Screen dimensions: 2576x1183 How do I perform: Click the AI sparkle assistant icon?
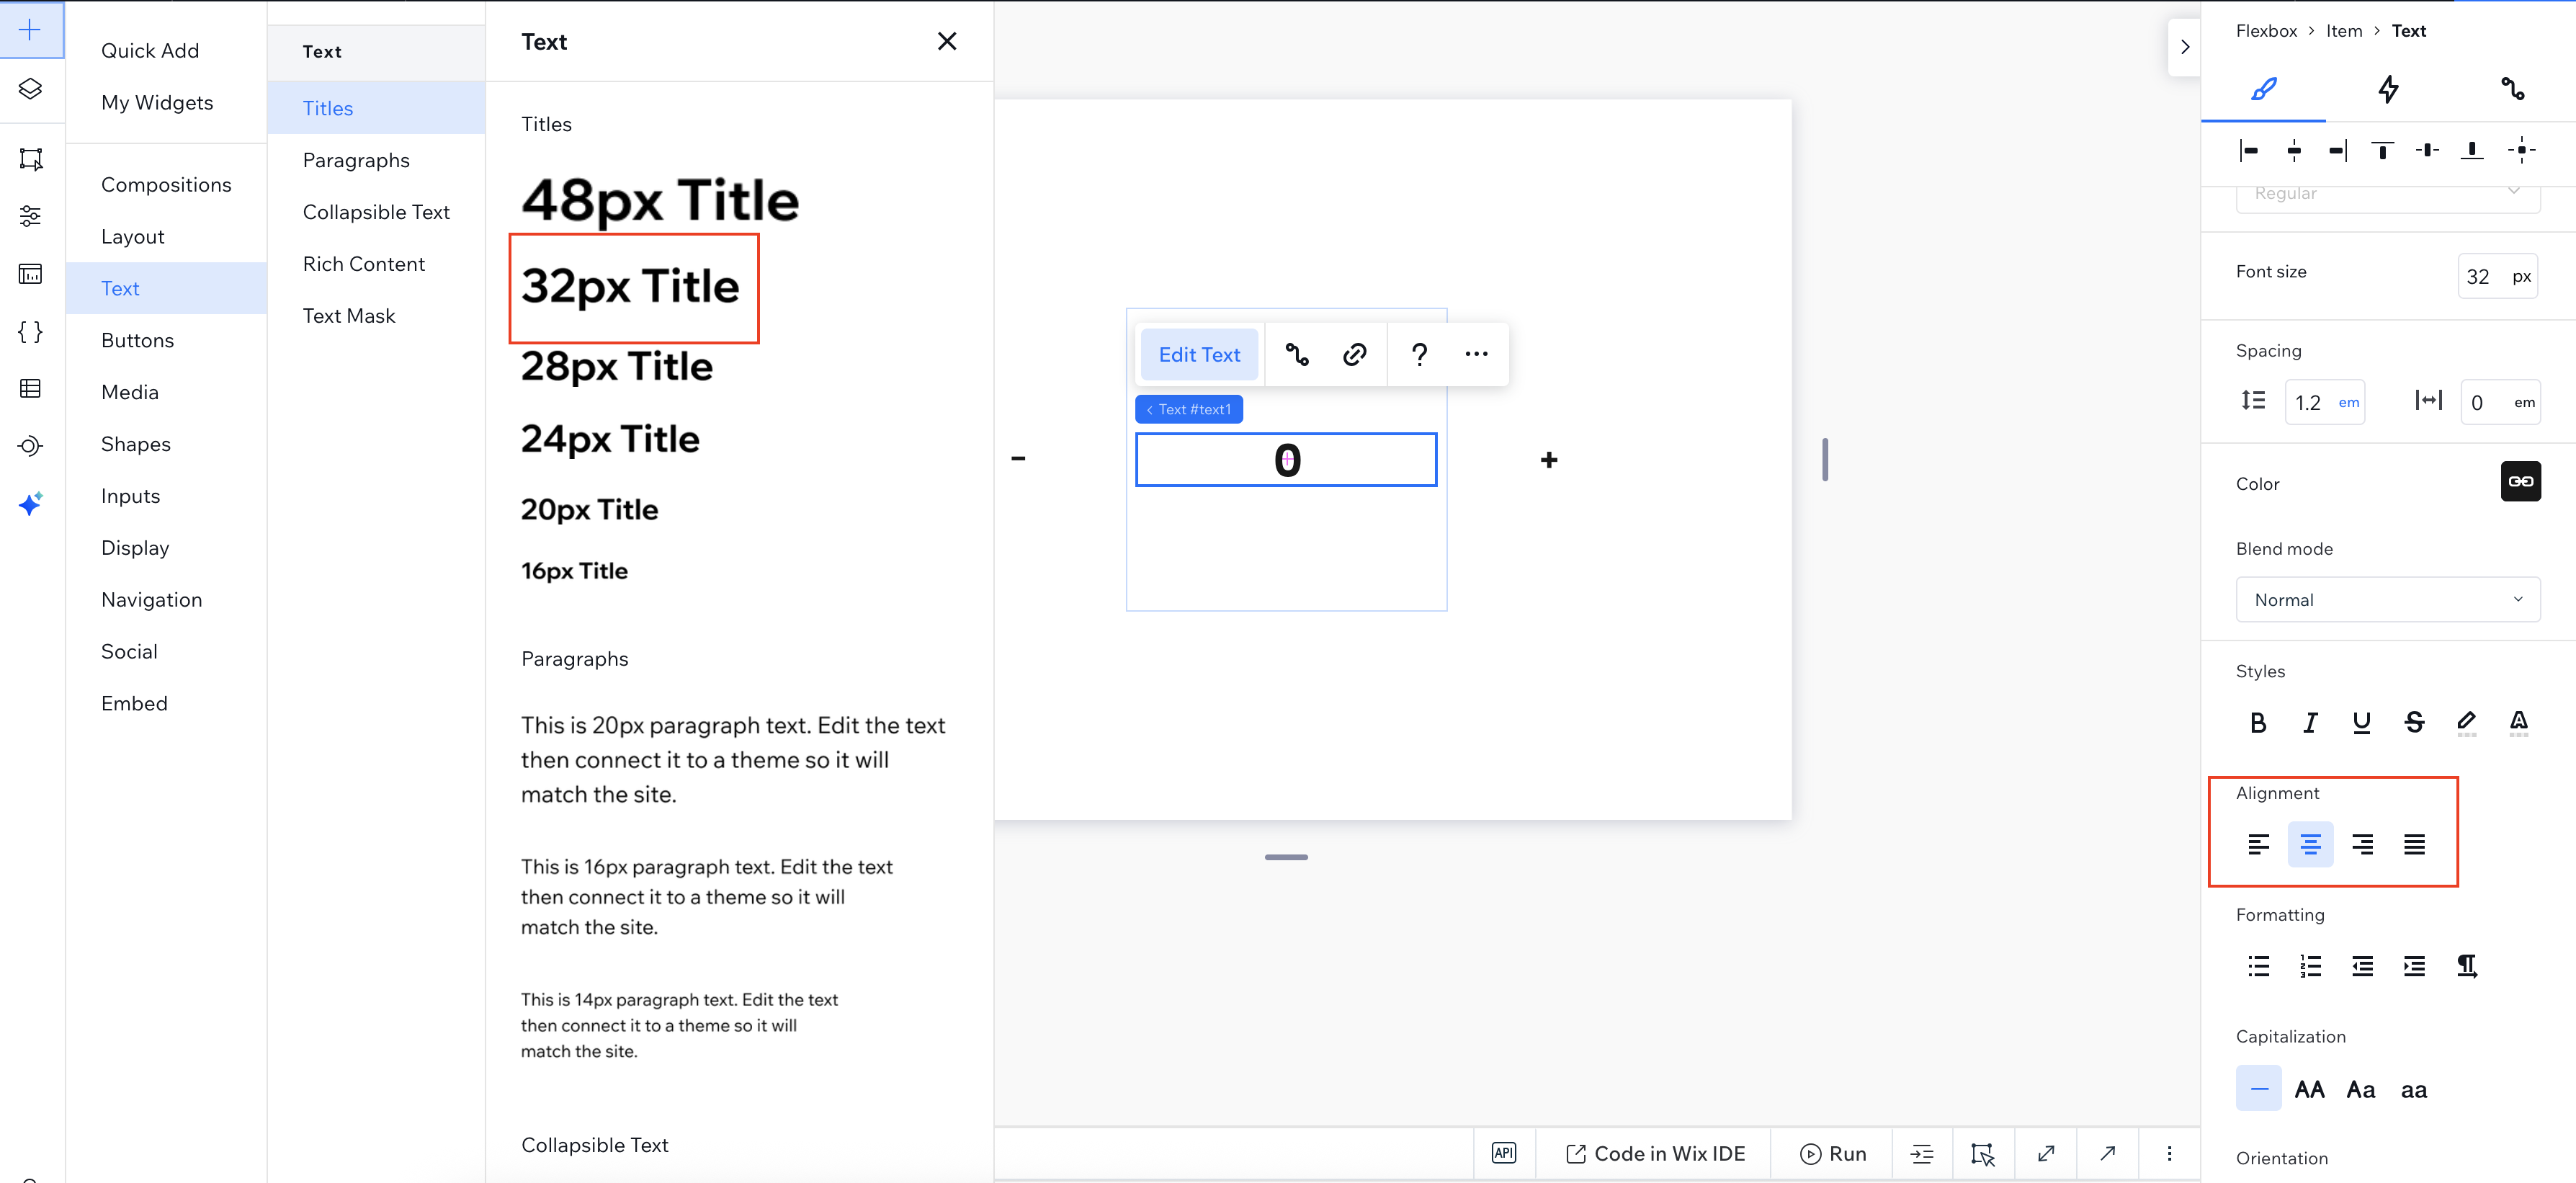pos(30,503)
